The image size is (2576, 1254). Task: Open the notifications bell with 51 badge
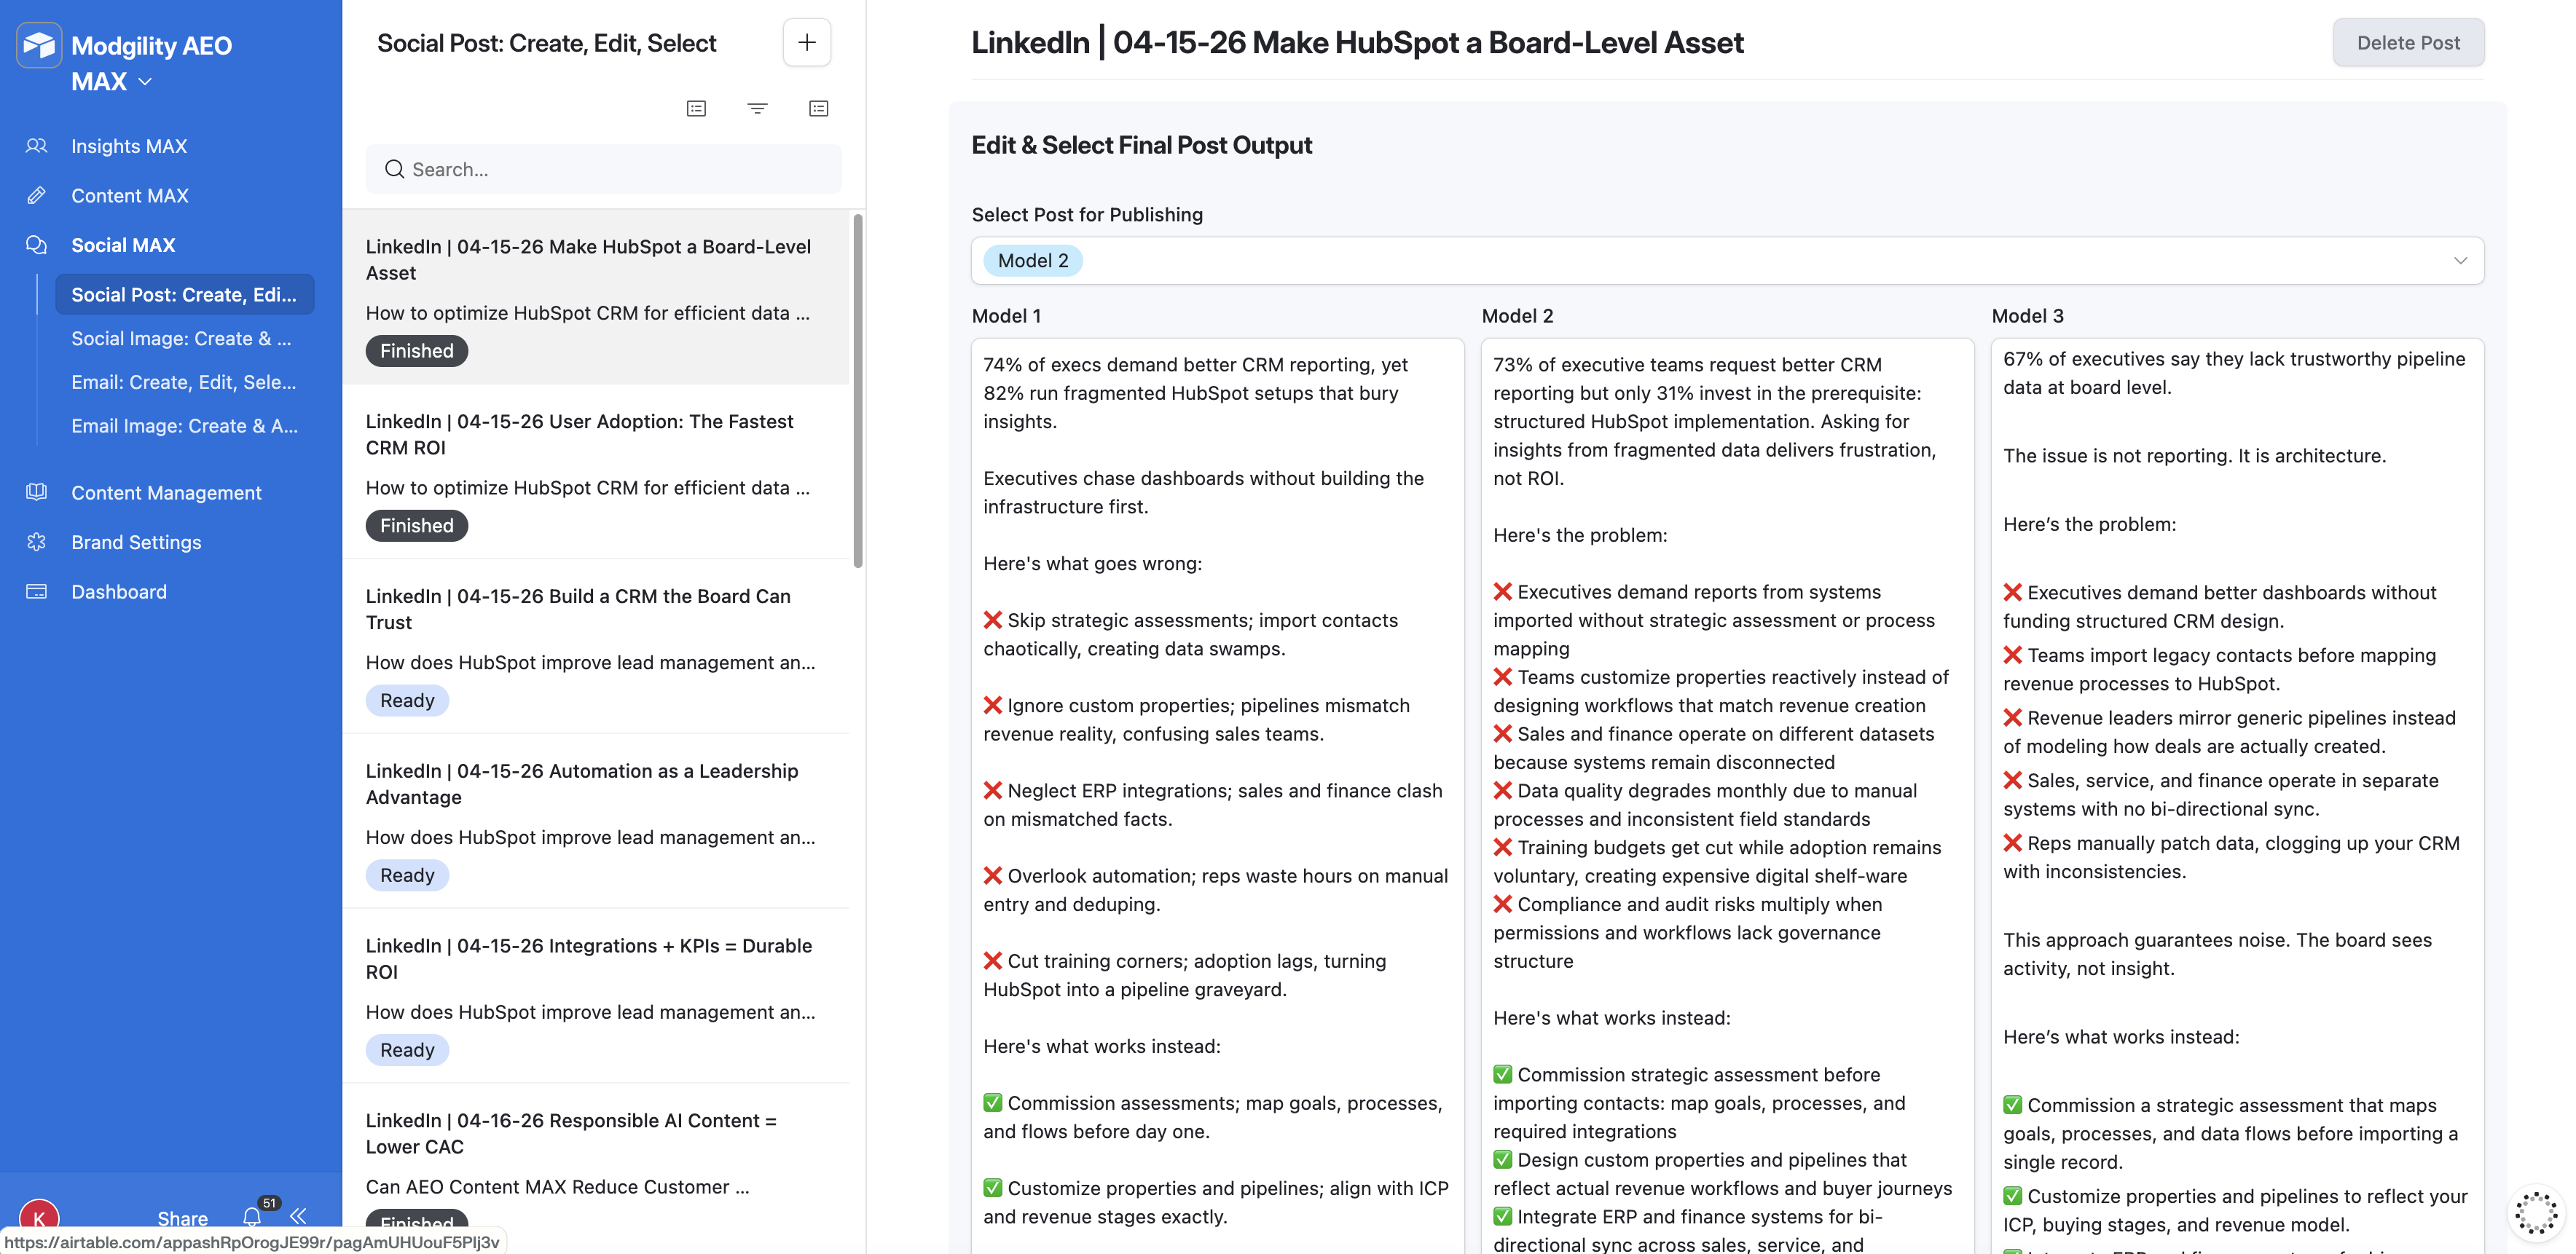coord(252,1217)
